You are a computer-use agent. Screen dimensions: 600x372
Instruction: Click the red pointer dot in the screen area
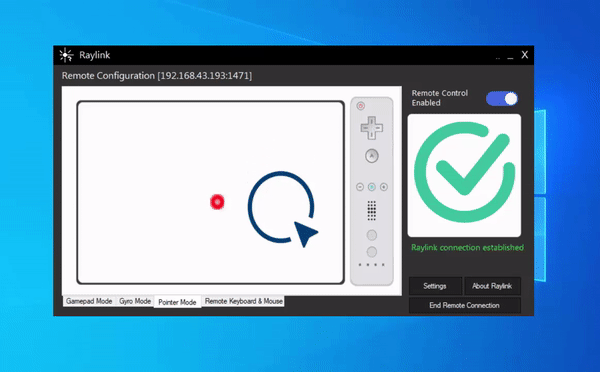217,202
